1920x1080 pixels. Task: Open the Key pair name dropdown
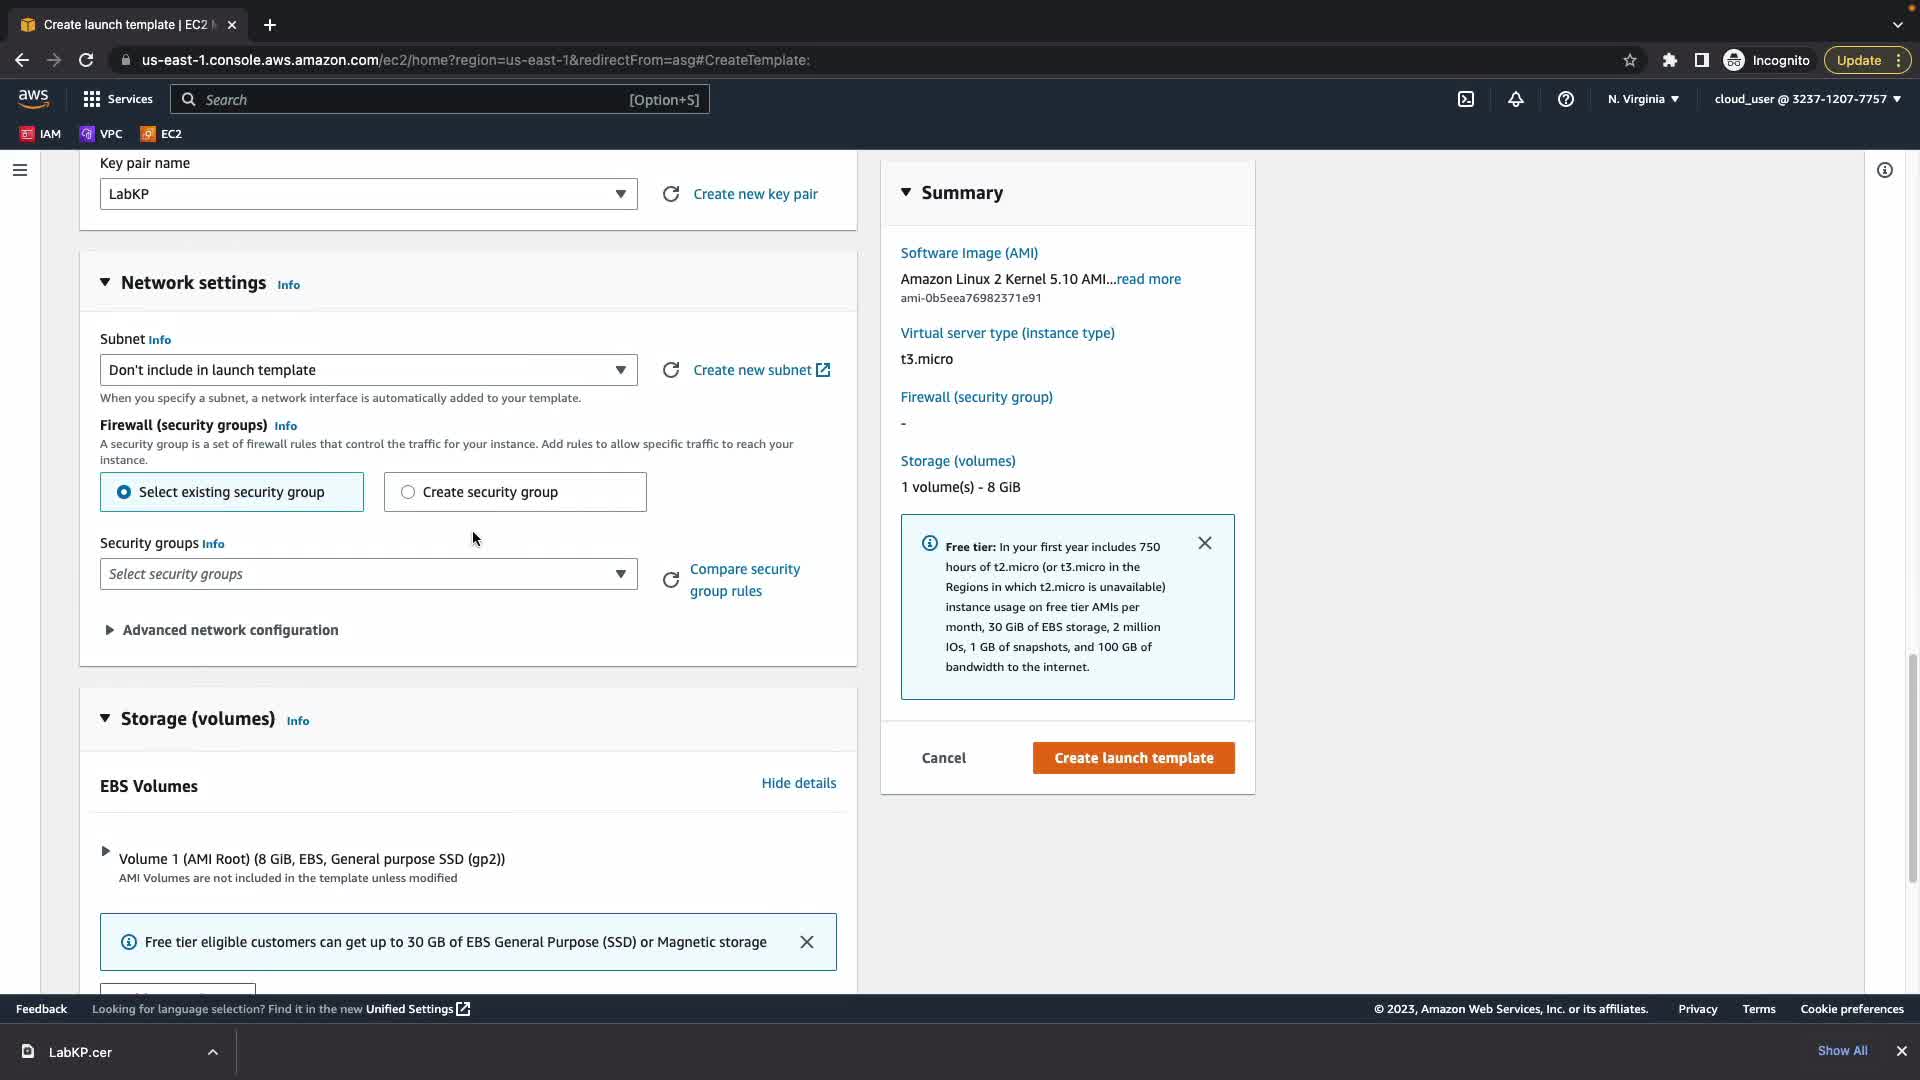click(368, 194)
